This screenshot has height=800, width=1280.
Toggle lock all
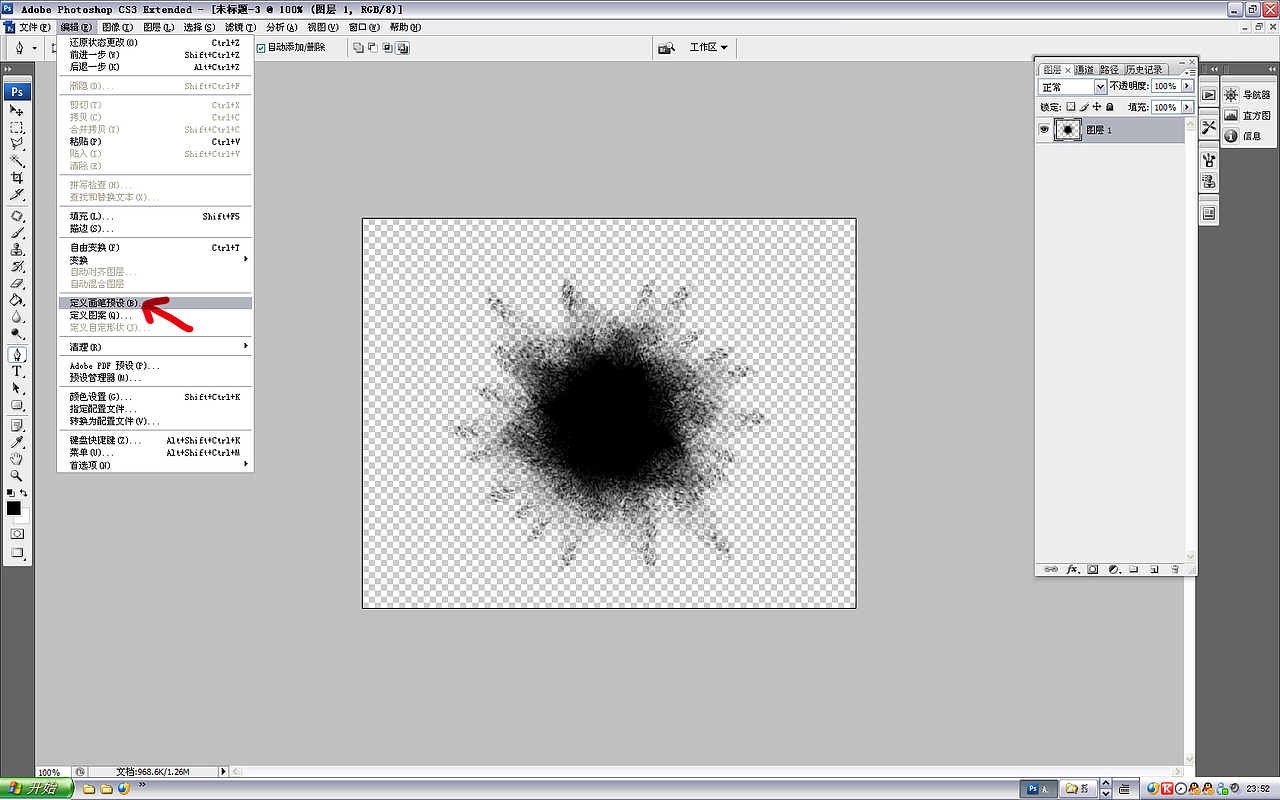coord(1110,107)
